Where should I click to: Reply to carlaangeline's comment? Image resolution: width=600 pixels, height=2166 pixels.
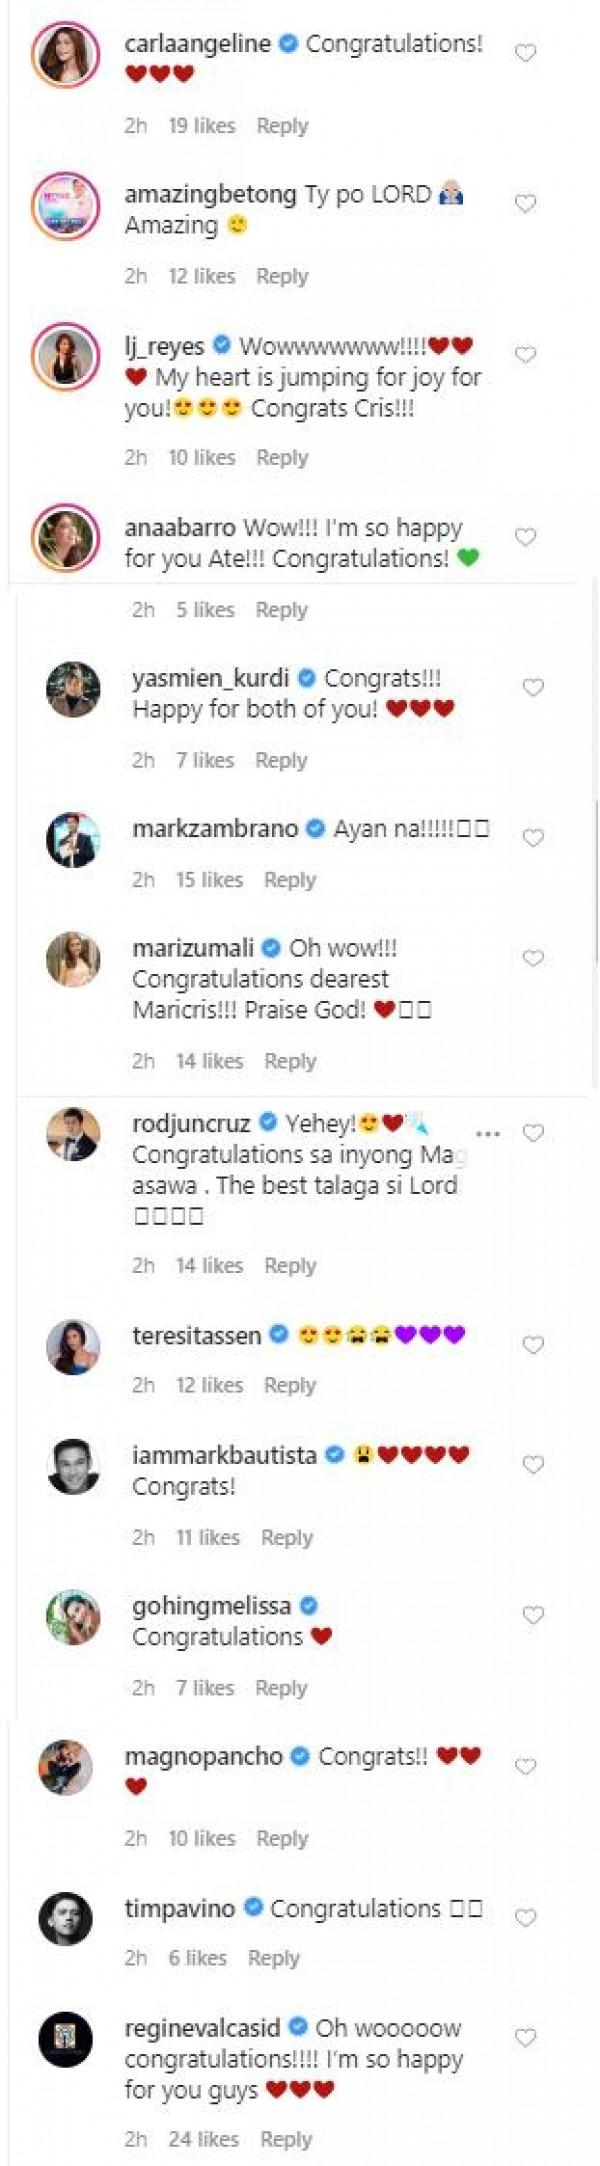click(x=282, y=126)
